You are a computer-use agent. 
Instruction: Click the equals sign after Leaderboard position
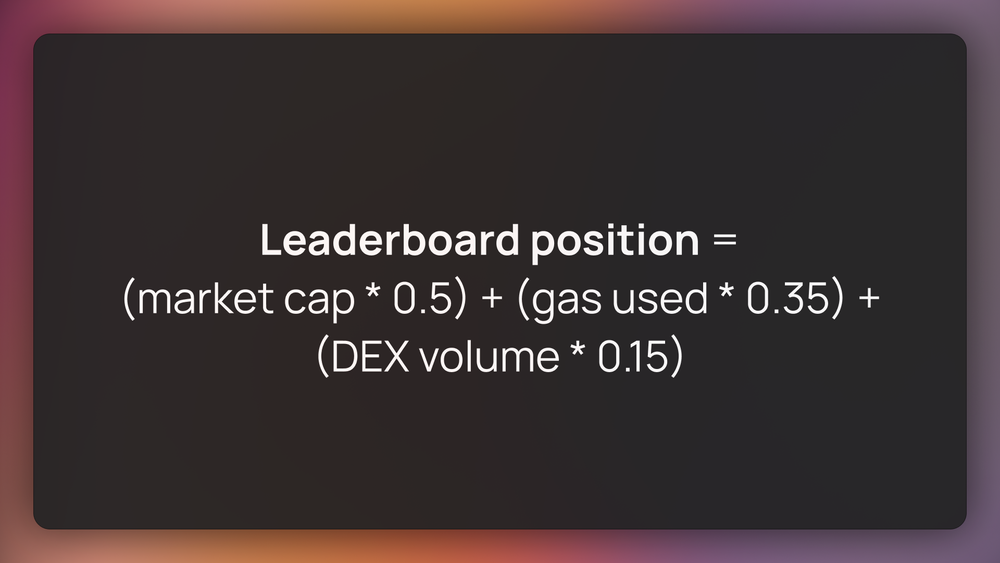724,242
